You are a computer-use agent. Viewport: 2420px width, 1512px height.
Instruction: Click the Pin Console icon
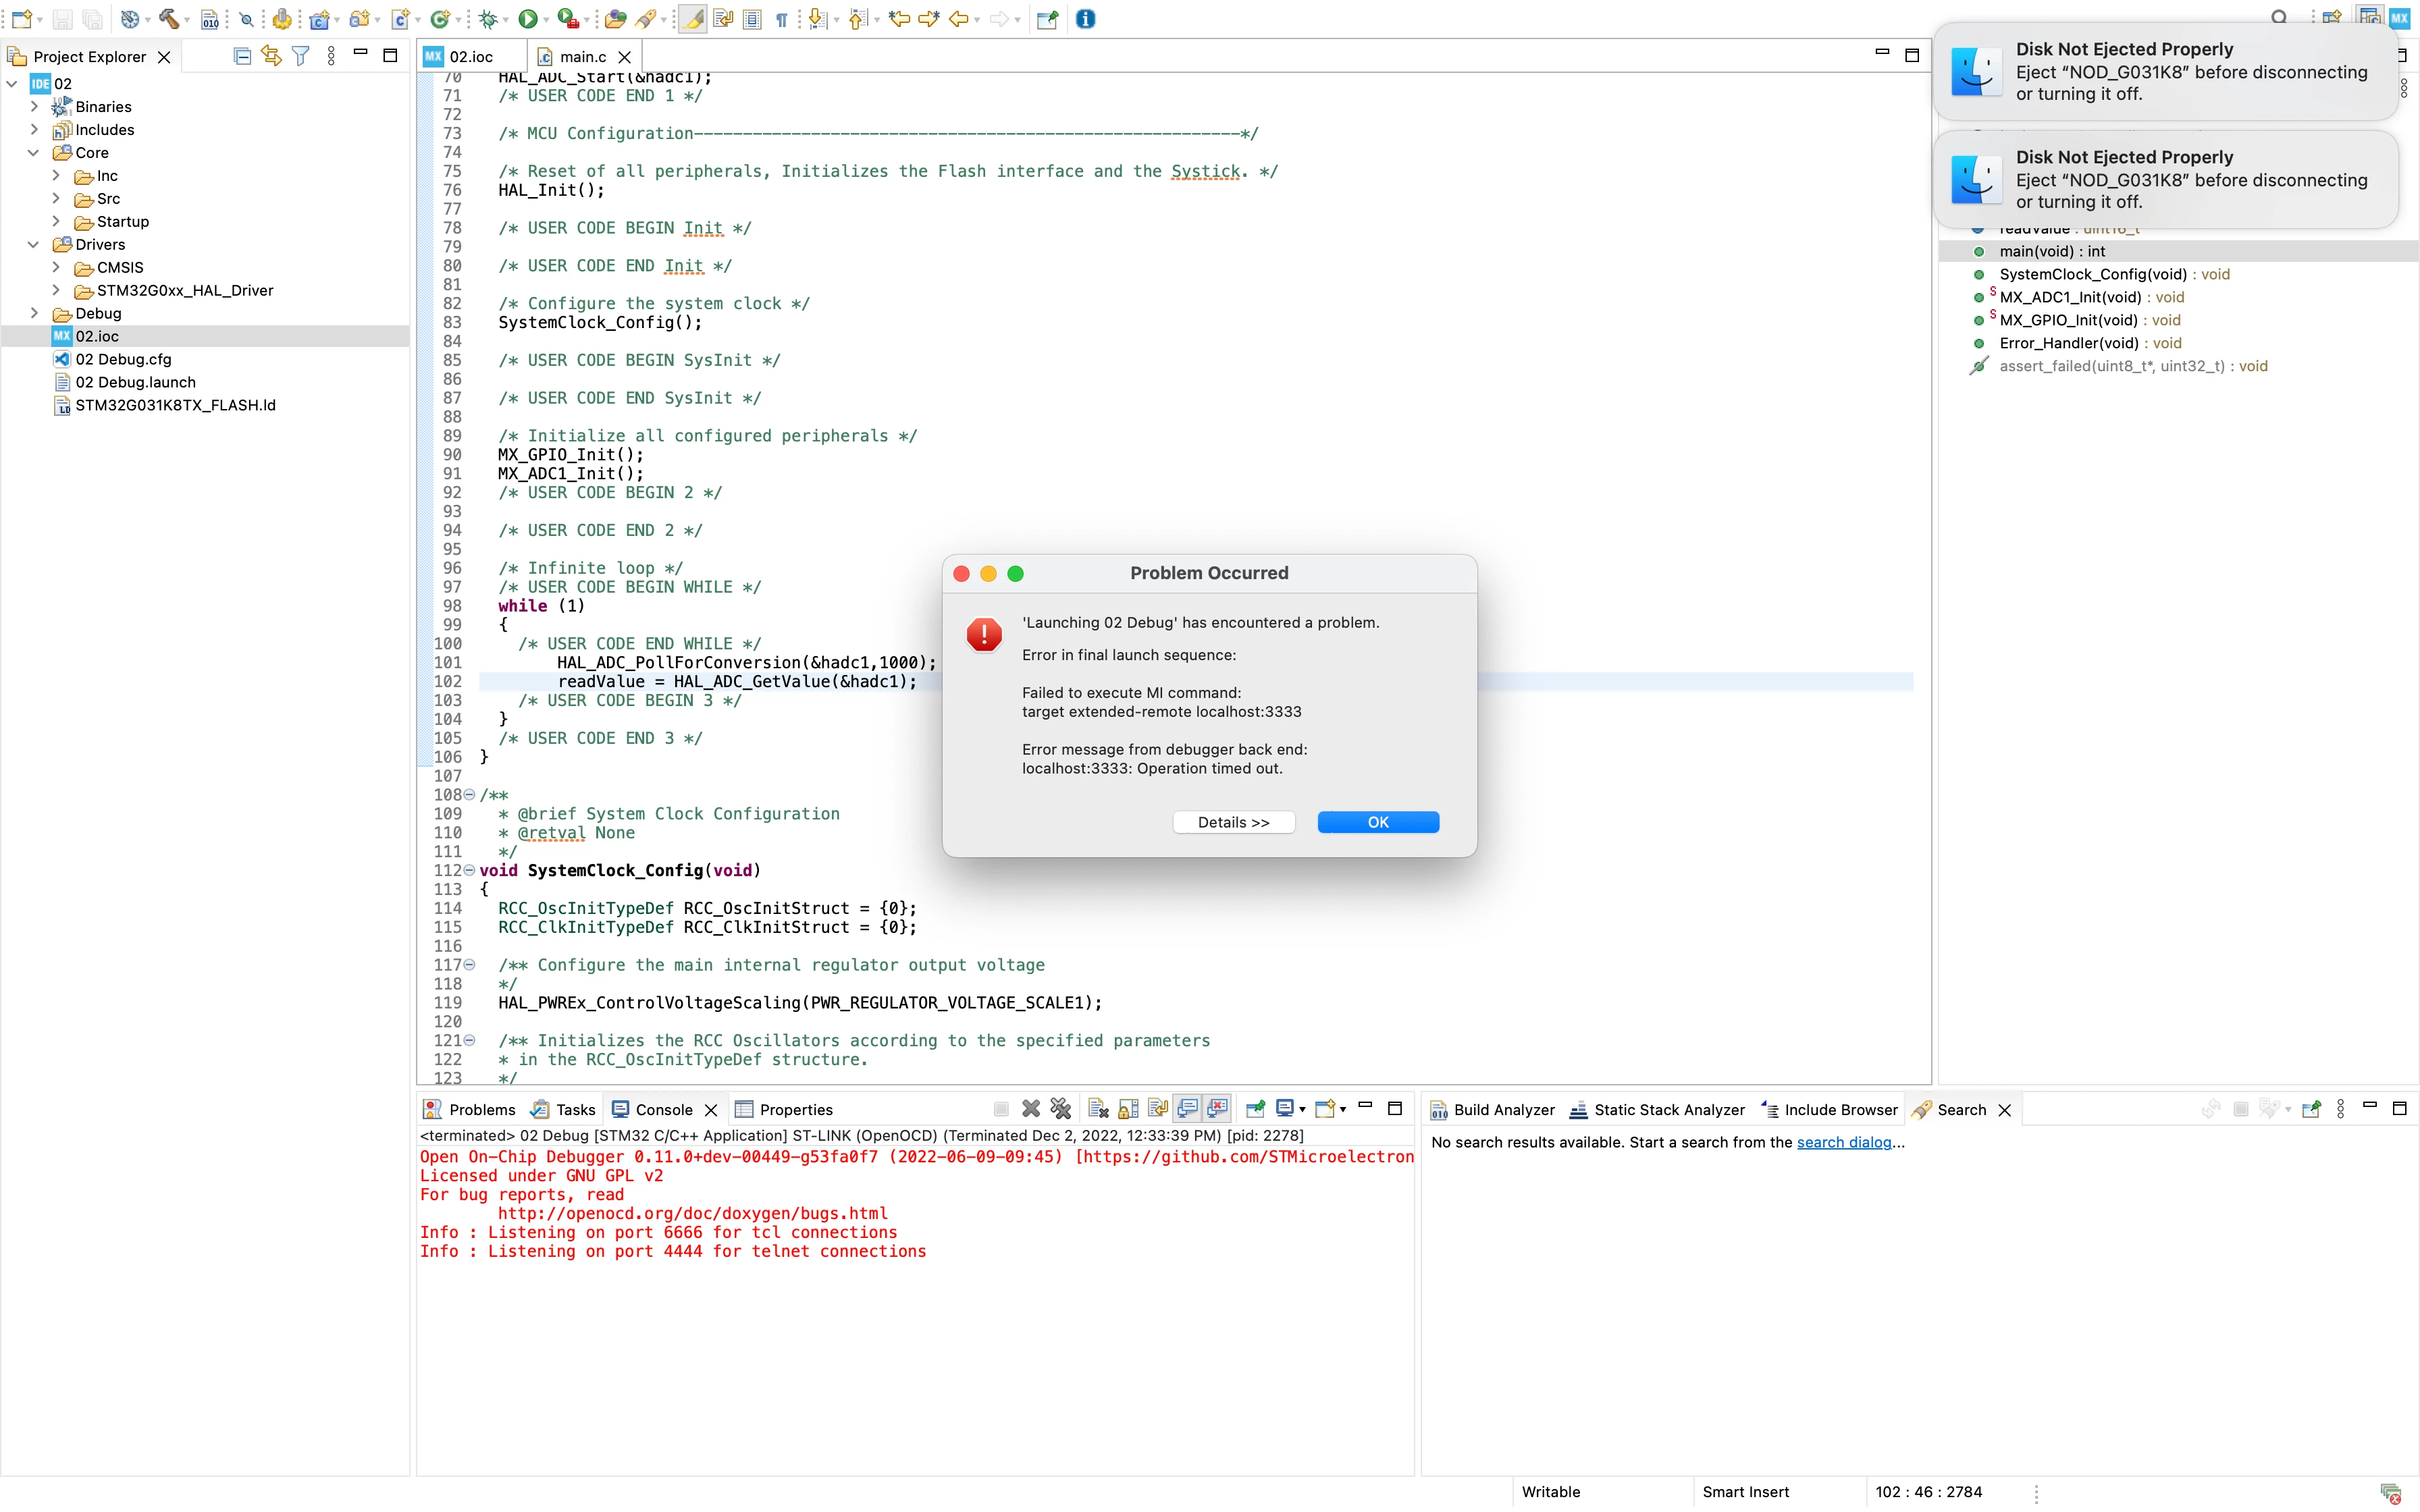[x=1255, y=1108]
